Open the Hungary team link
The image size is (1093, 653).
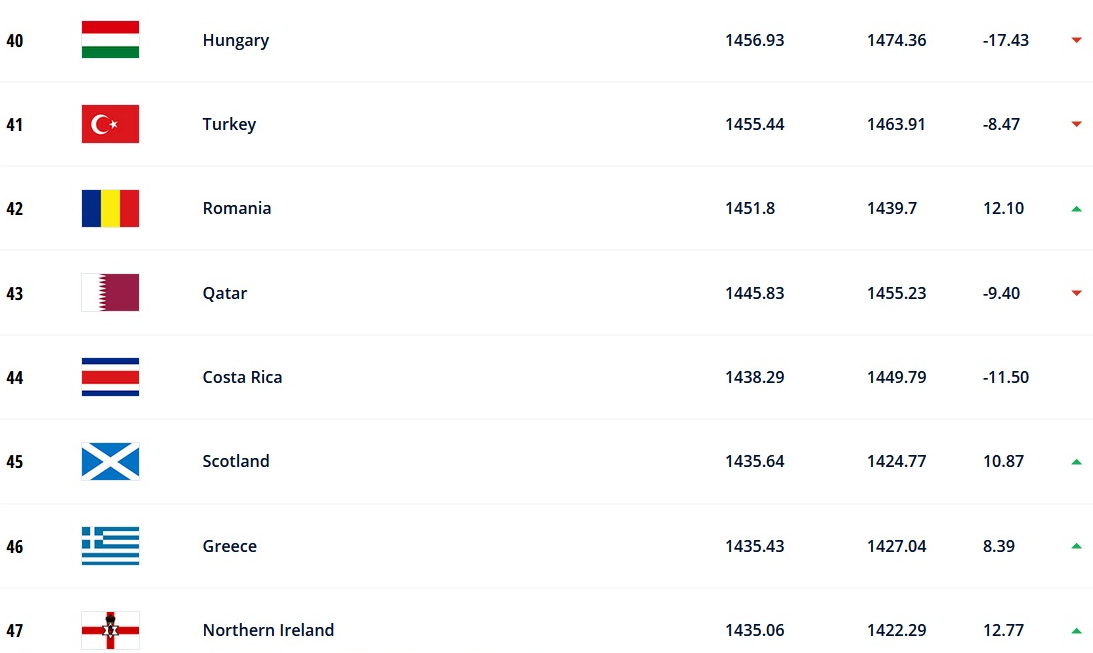point(235,40)
